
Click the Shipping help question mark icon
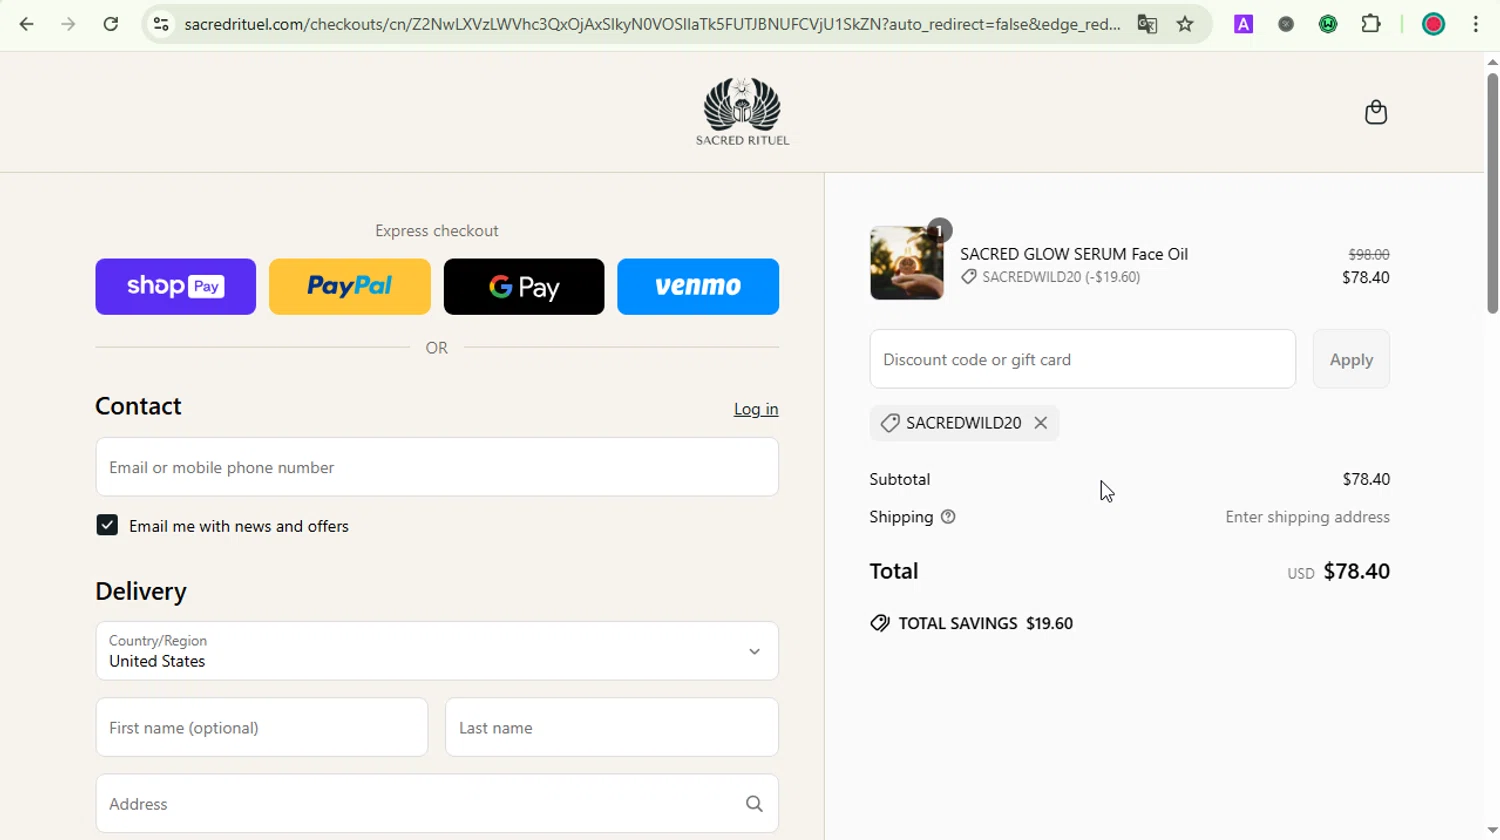(948, 517)
